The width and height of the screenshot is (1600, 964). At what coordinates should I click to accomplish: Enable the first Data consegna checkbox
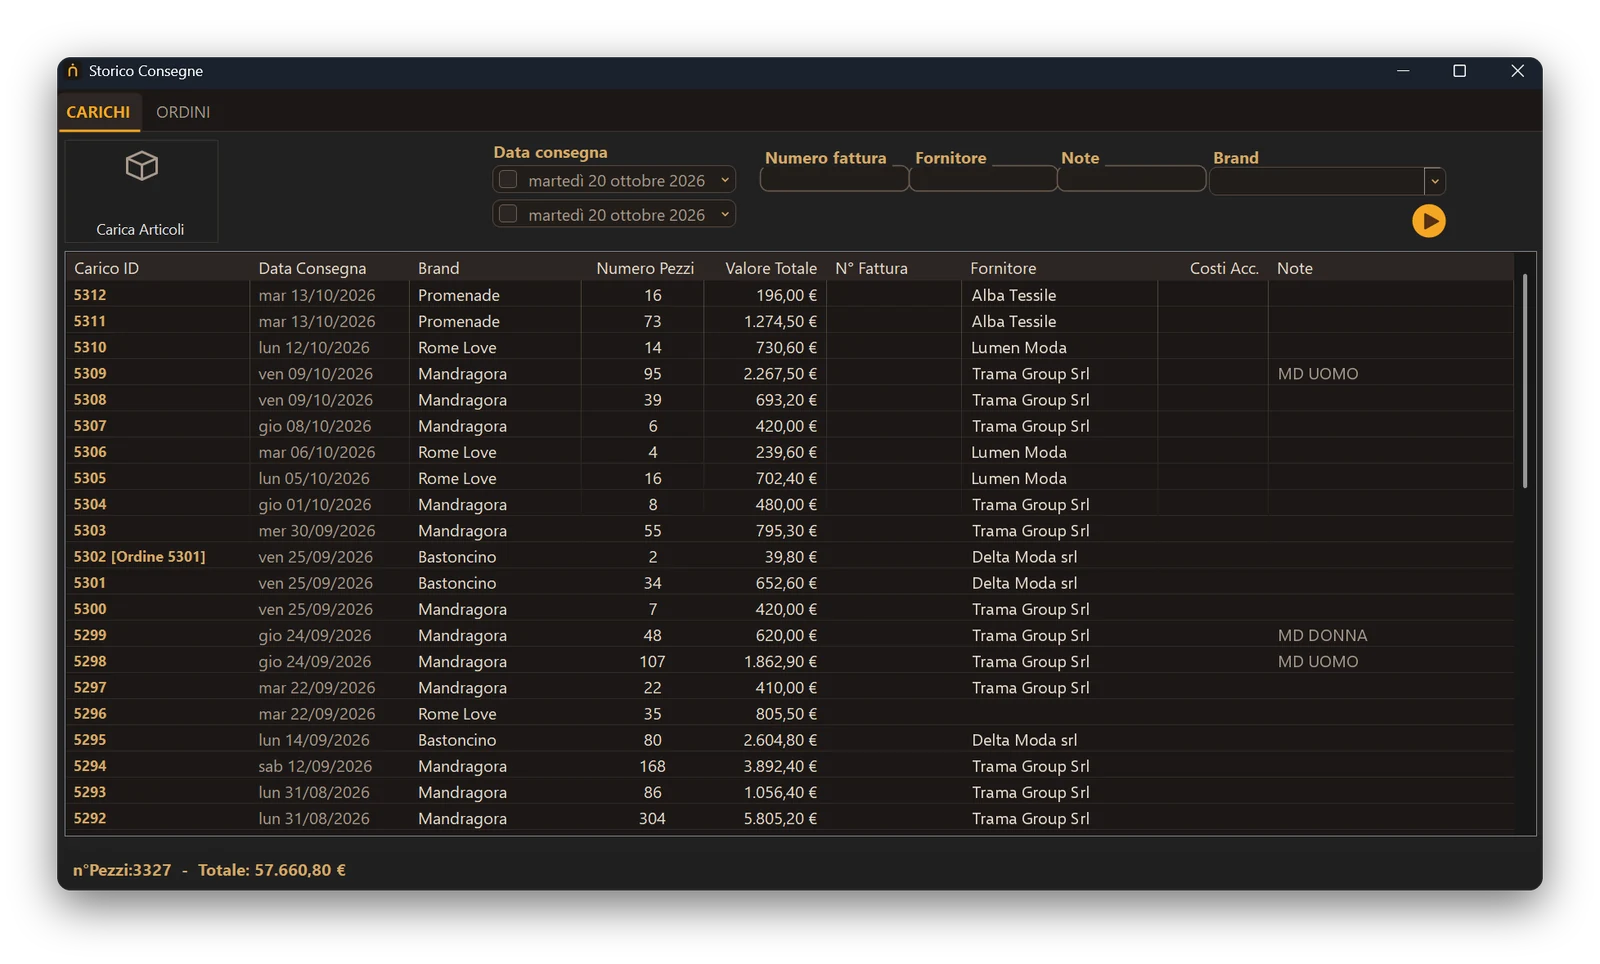pos(508,180)
